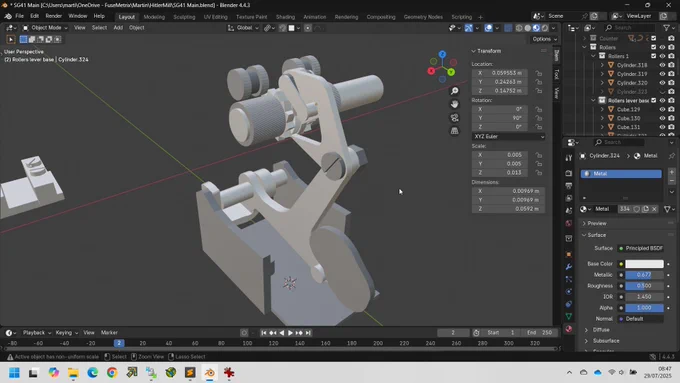This screenshot has width=680, height=383.
Task: Toggle the Rollers lever base collection checkbox
Action: [654, 100]
